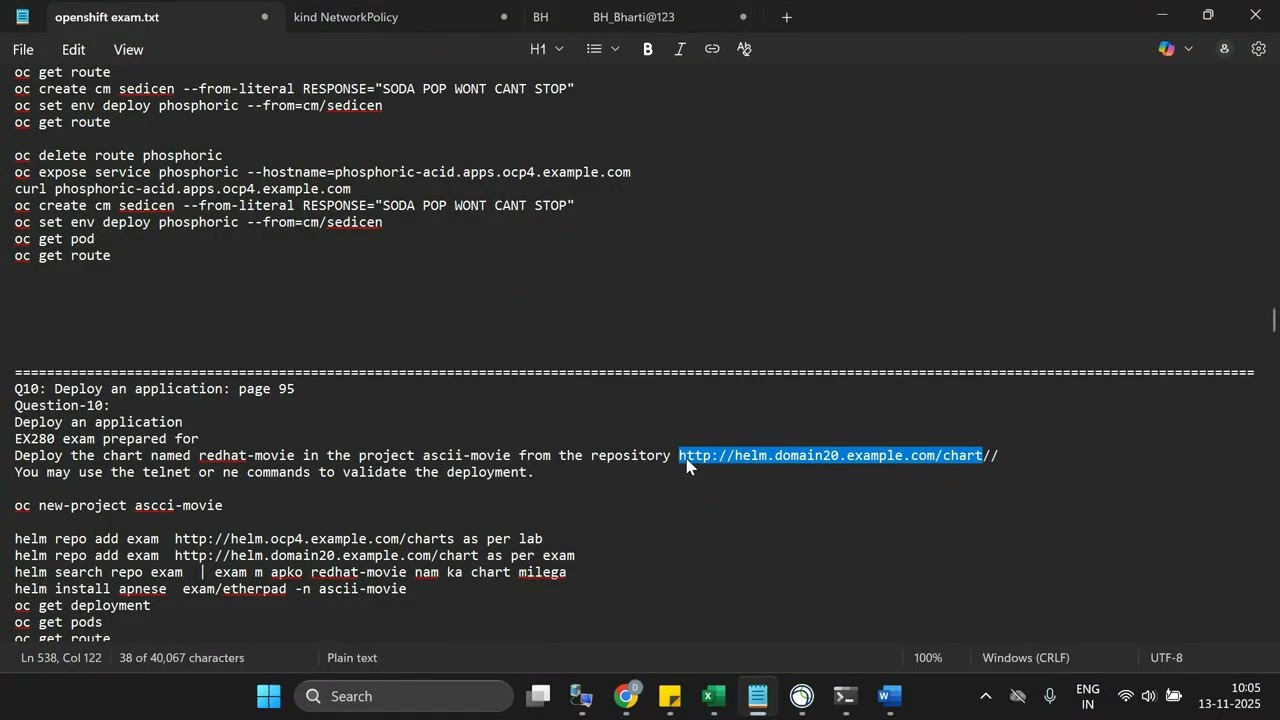Click the Plain text format indicator
Image resolution: width=1280 pixels, height=720 pixels.
[352, 658]
